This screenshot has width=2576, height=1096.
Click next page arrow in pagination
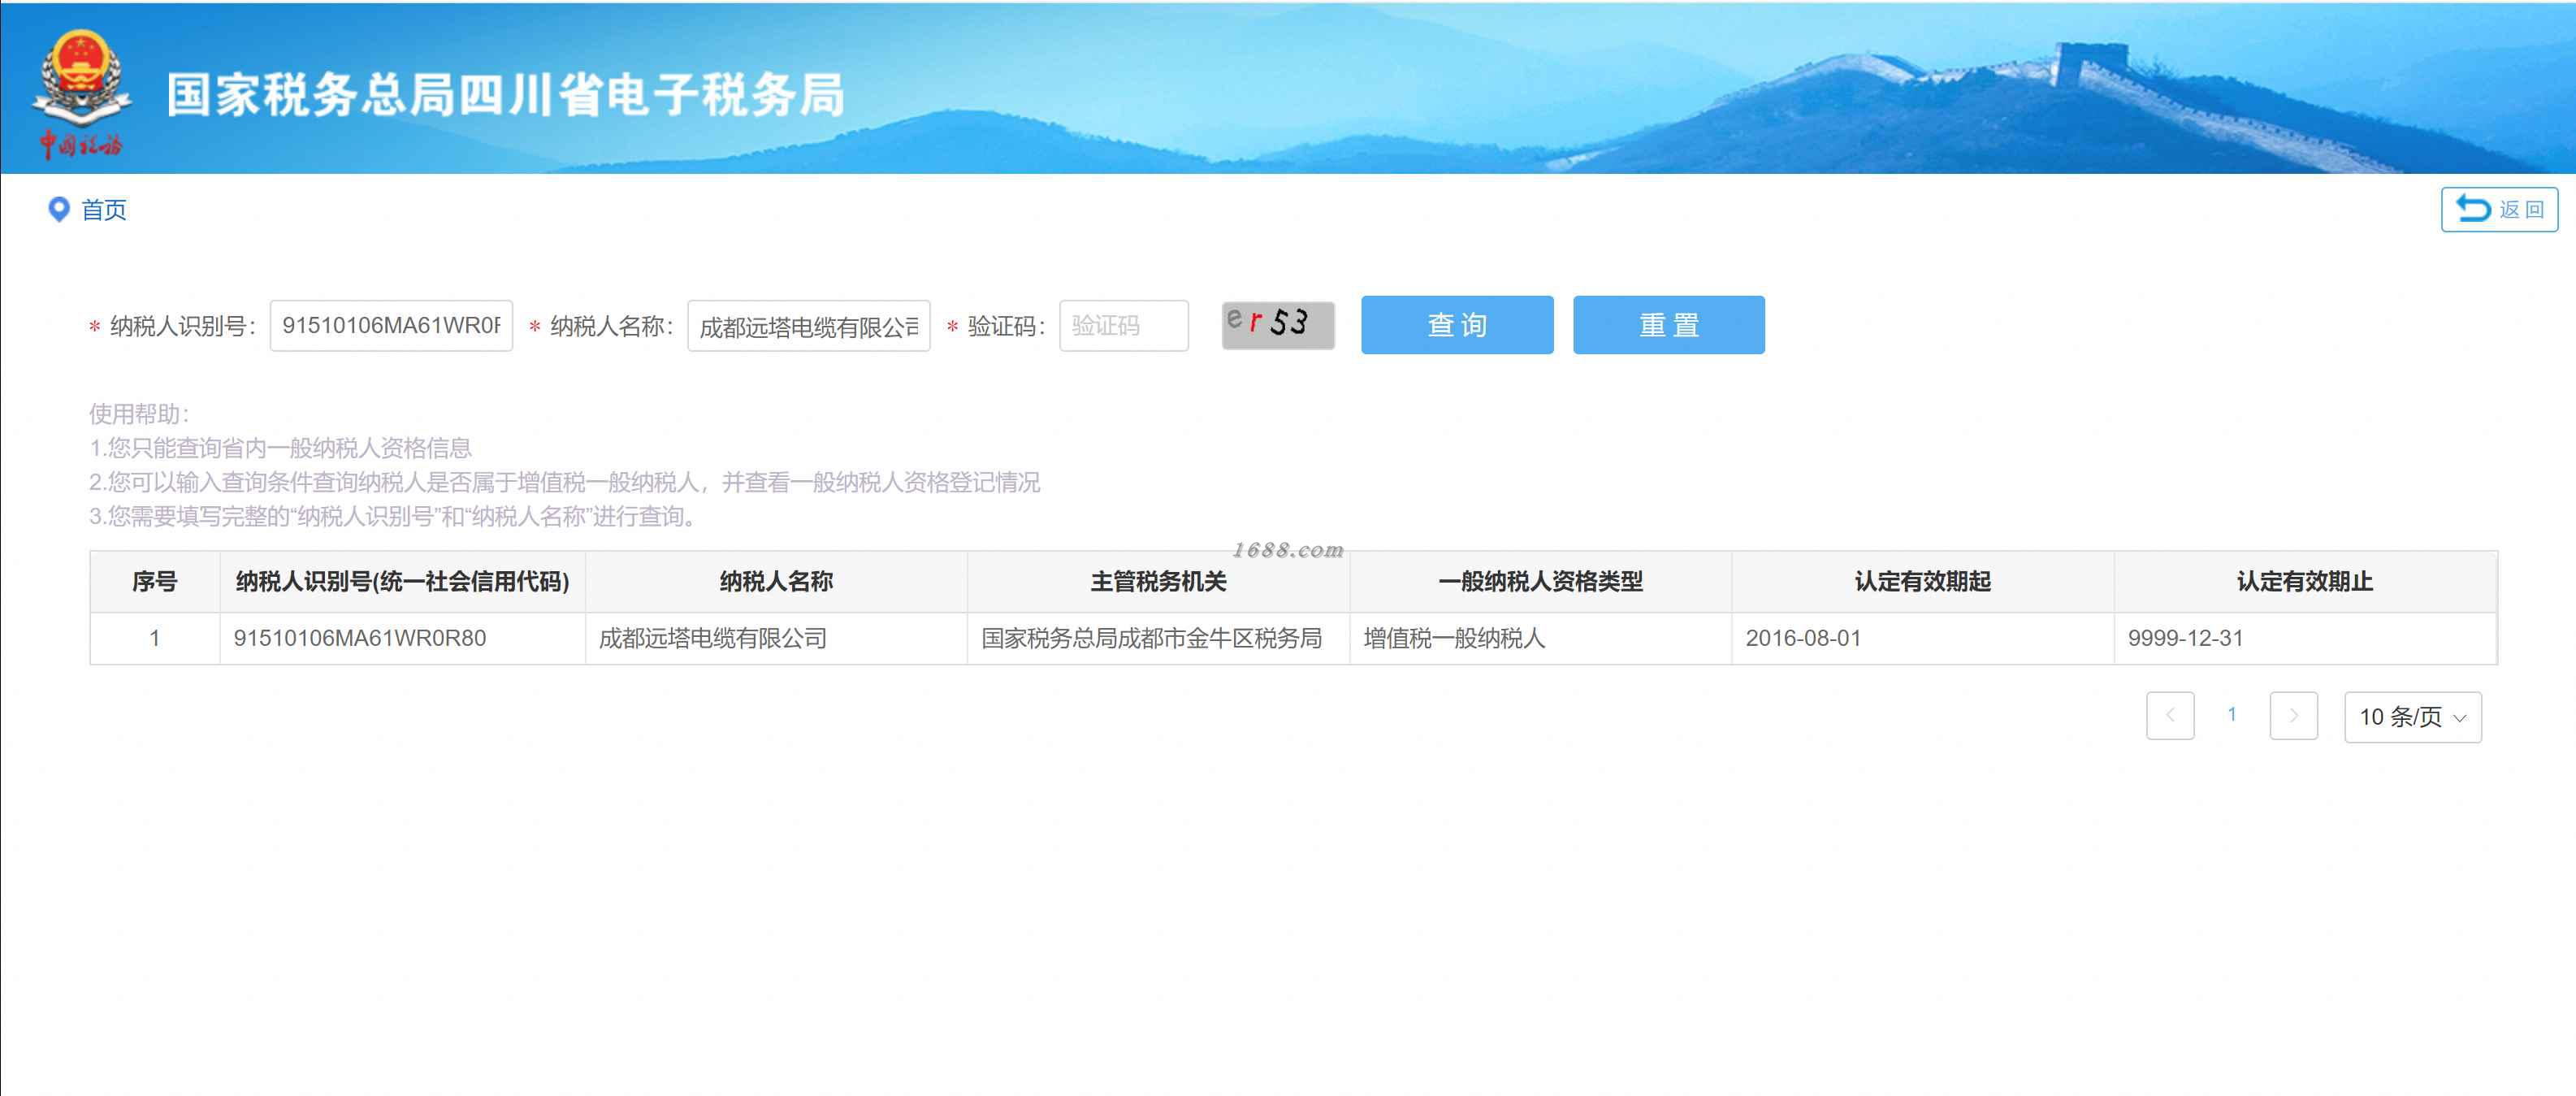pyautogui.click(x=2294, y=716)
